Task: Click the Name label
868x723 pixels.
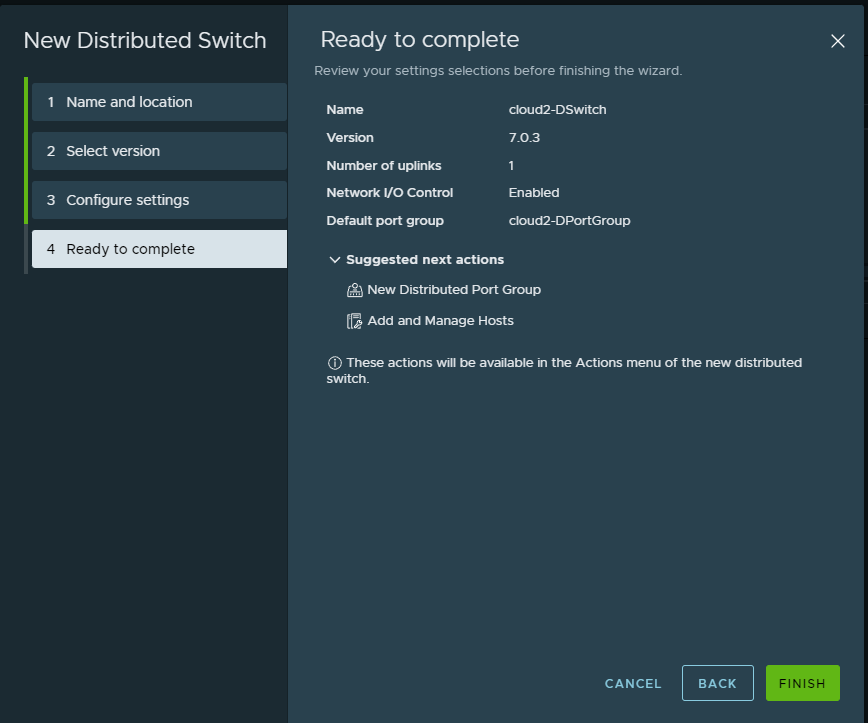Action: [x=345, y=110]
